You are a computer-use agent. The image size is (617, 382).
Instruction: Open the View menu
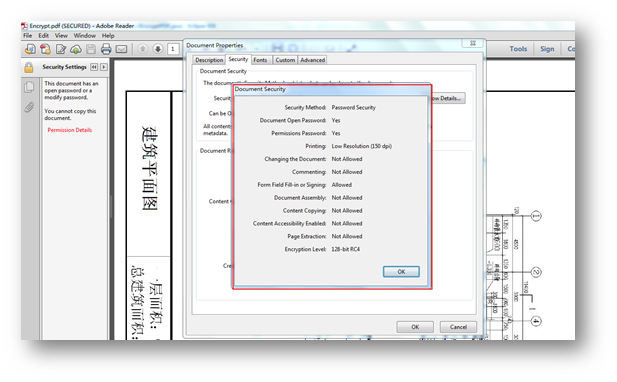pos(61,36)
